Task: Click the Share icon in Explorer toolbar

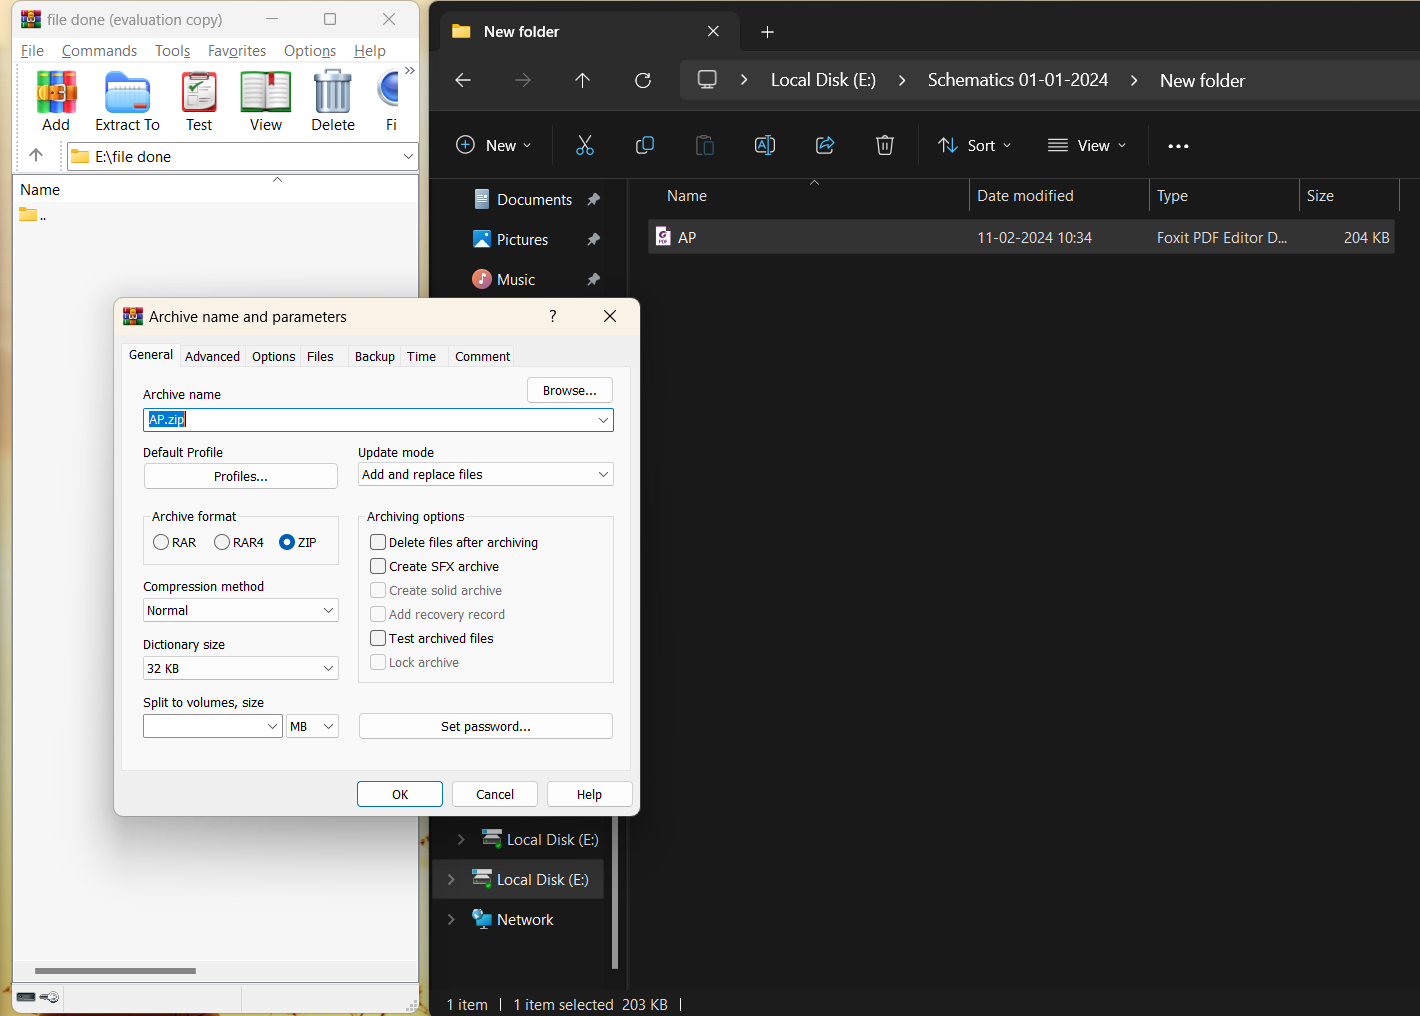Action: coord(825,146)
